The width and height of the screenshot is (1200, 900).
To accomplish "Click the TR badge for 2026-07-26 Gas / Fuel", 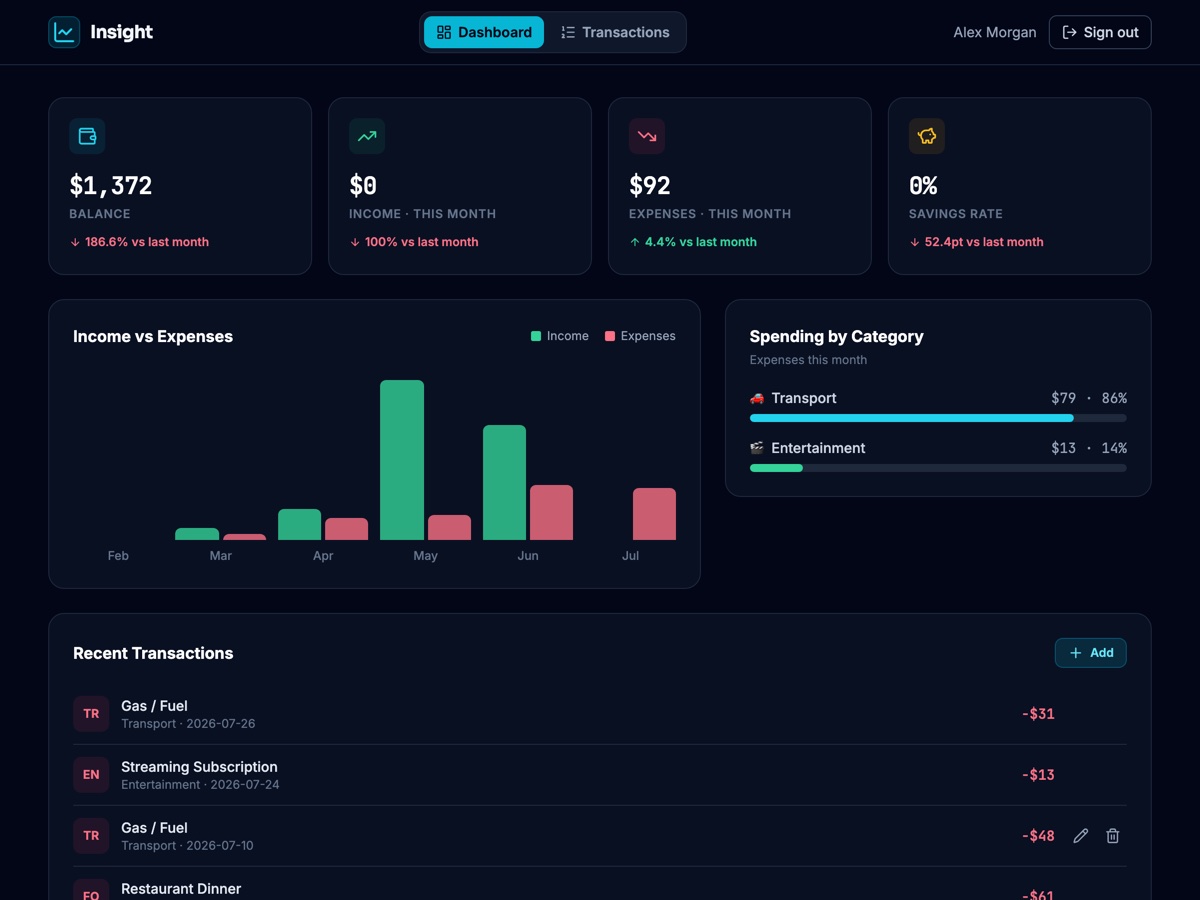I will [91, 714].
